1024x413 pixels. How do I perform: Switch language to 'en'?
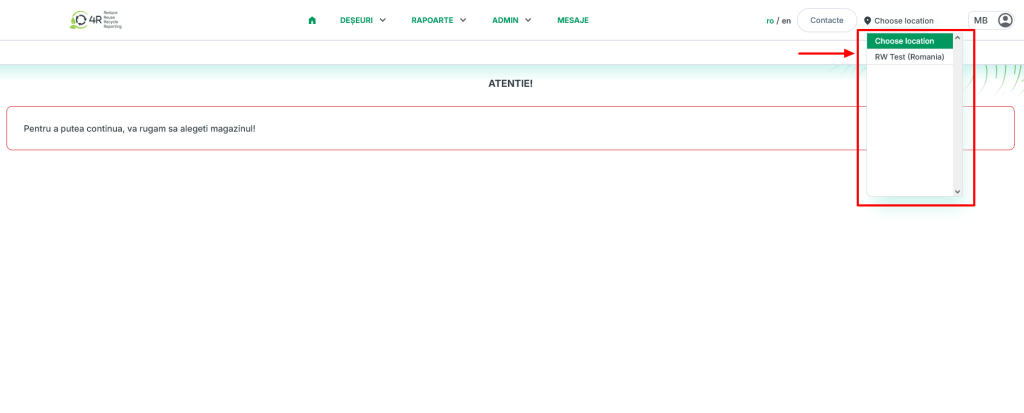(x=786, y=20)
